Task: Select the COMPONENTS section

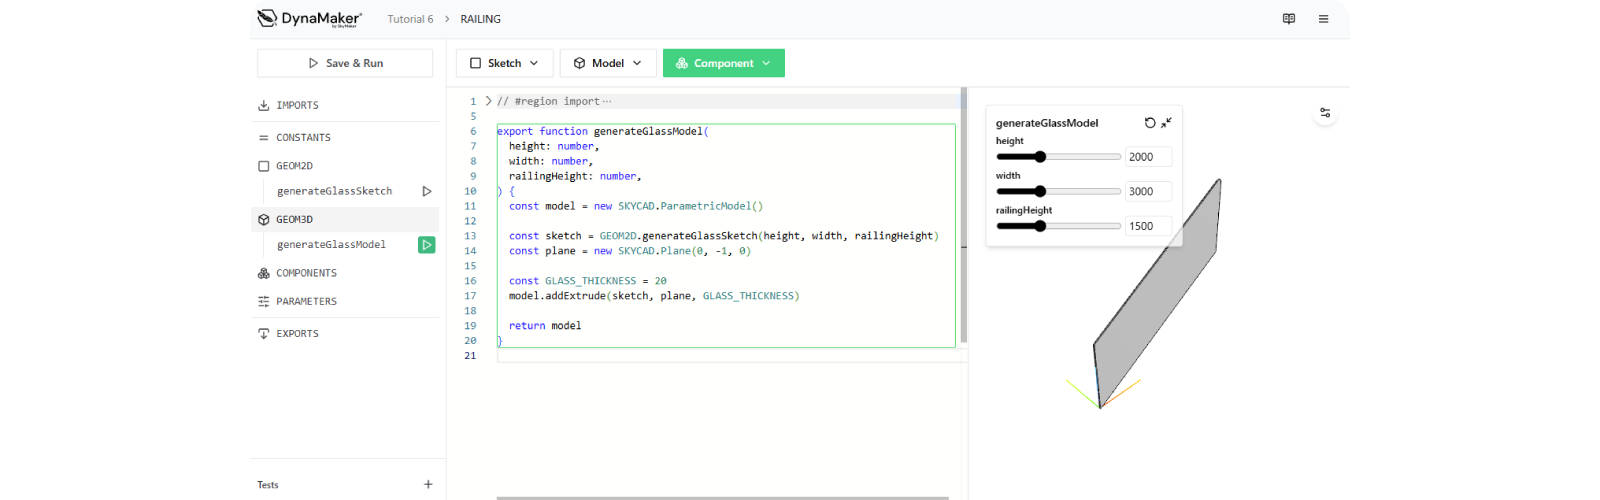Action: (306, 273)
